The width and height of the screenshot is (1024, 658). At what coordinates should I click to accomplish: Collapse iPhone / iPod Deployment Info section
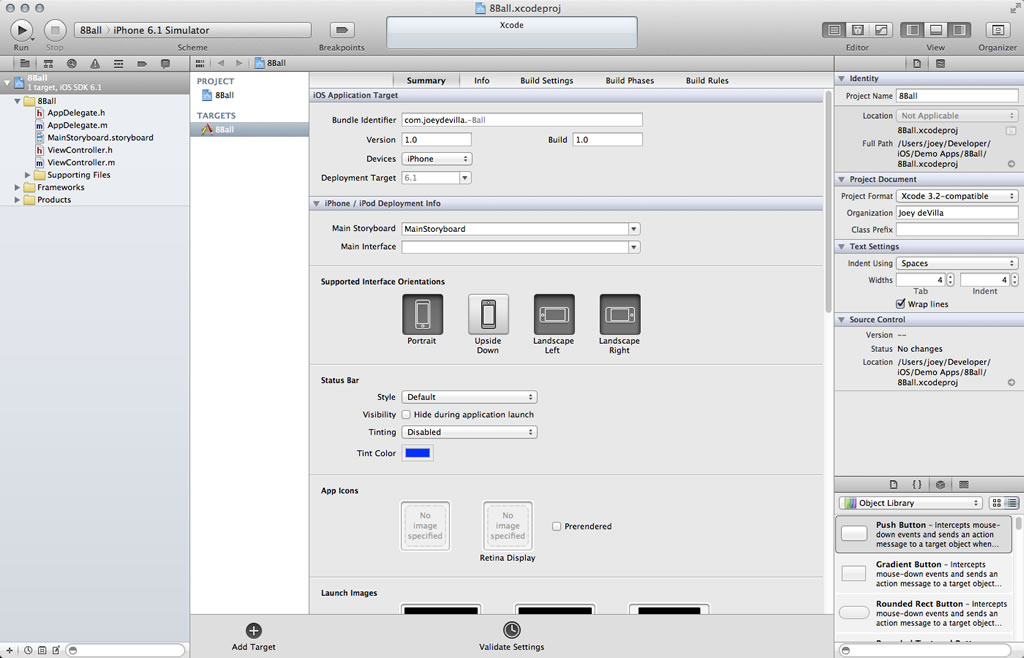click(x=317, y=204)
